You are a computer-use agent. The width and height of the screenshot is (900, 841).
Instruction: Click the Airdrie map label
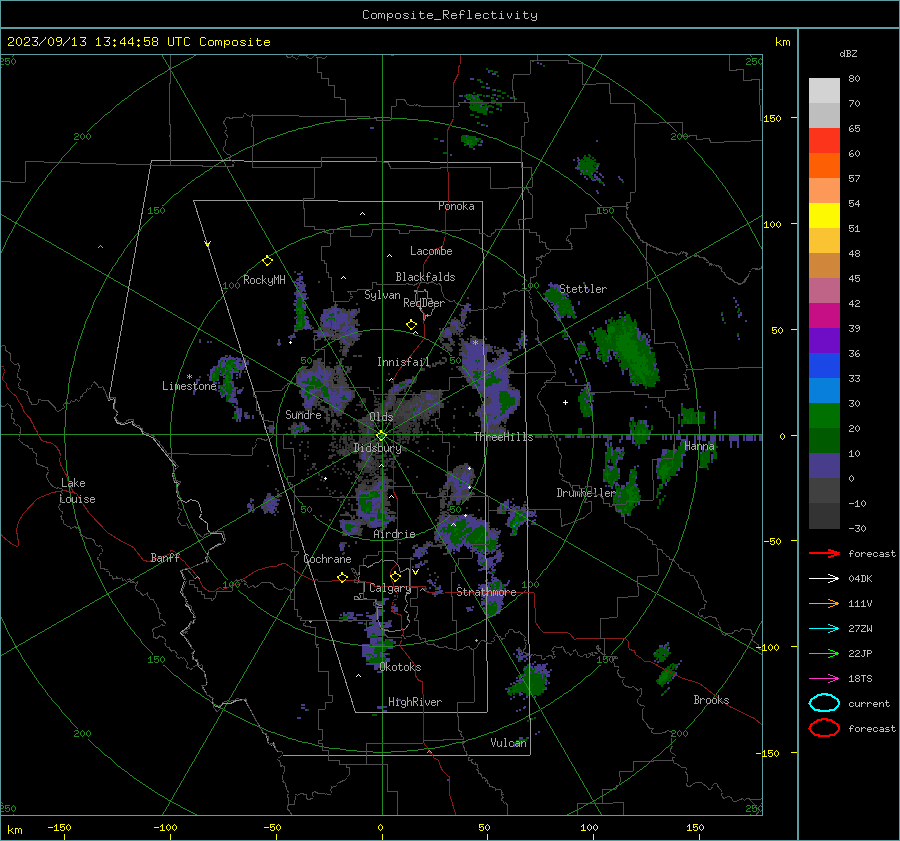pos(394,534)
